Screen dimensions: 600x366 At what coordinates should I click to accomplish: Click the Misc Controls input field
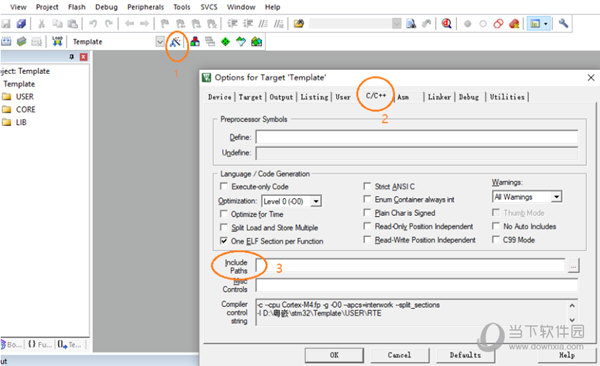point(417,285)
